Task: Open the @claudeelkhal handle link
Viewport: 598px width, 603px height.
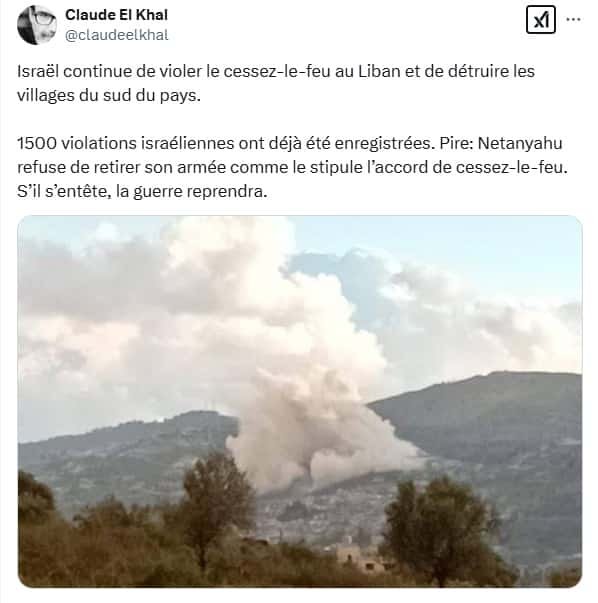Action: (117, 35)
